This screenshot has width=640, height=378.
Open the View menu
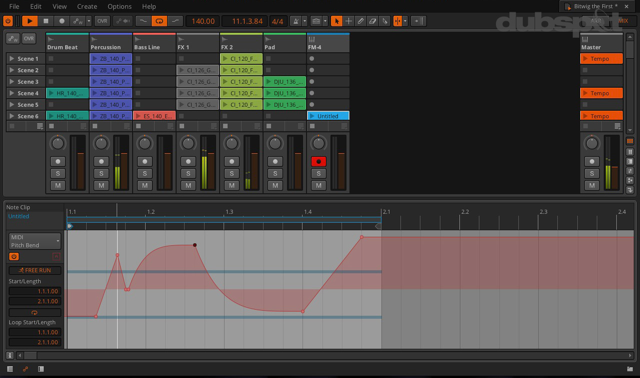coord(60,7)
